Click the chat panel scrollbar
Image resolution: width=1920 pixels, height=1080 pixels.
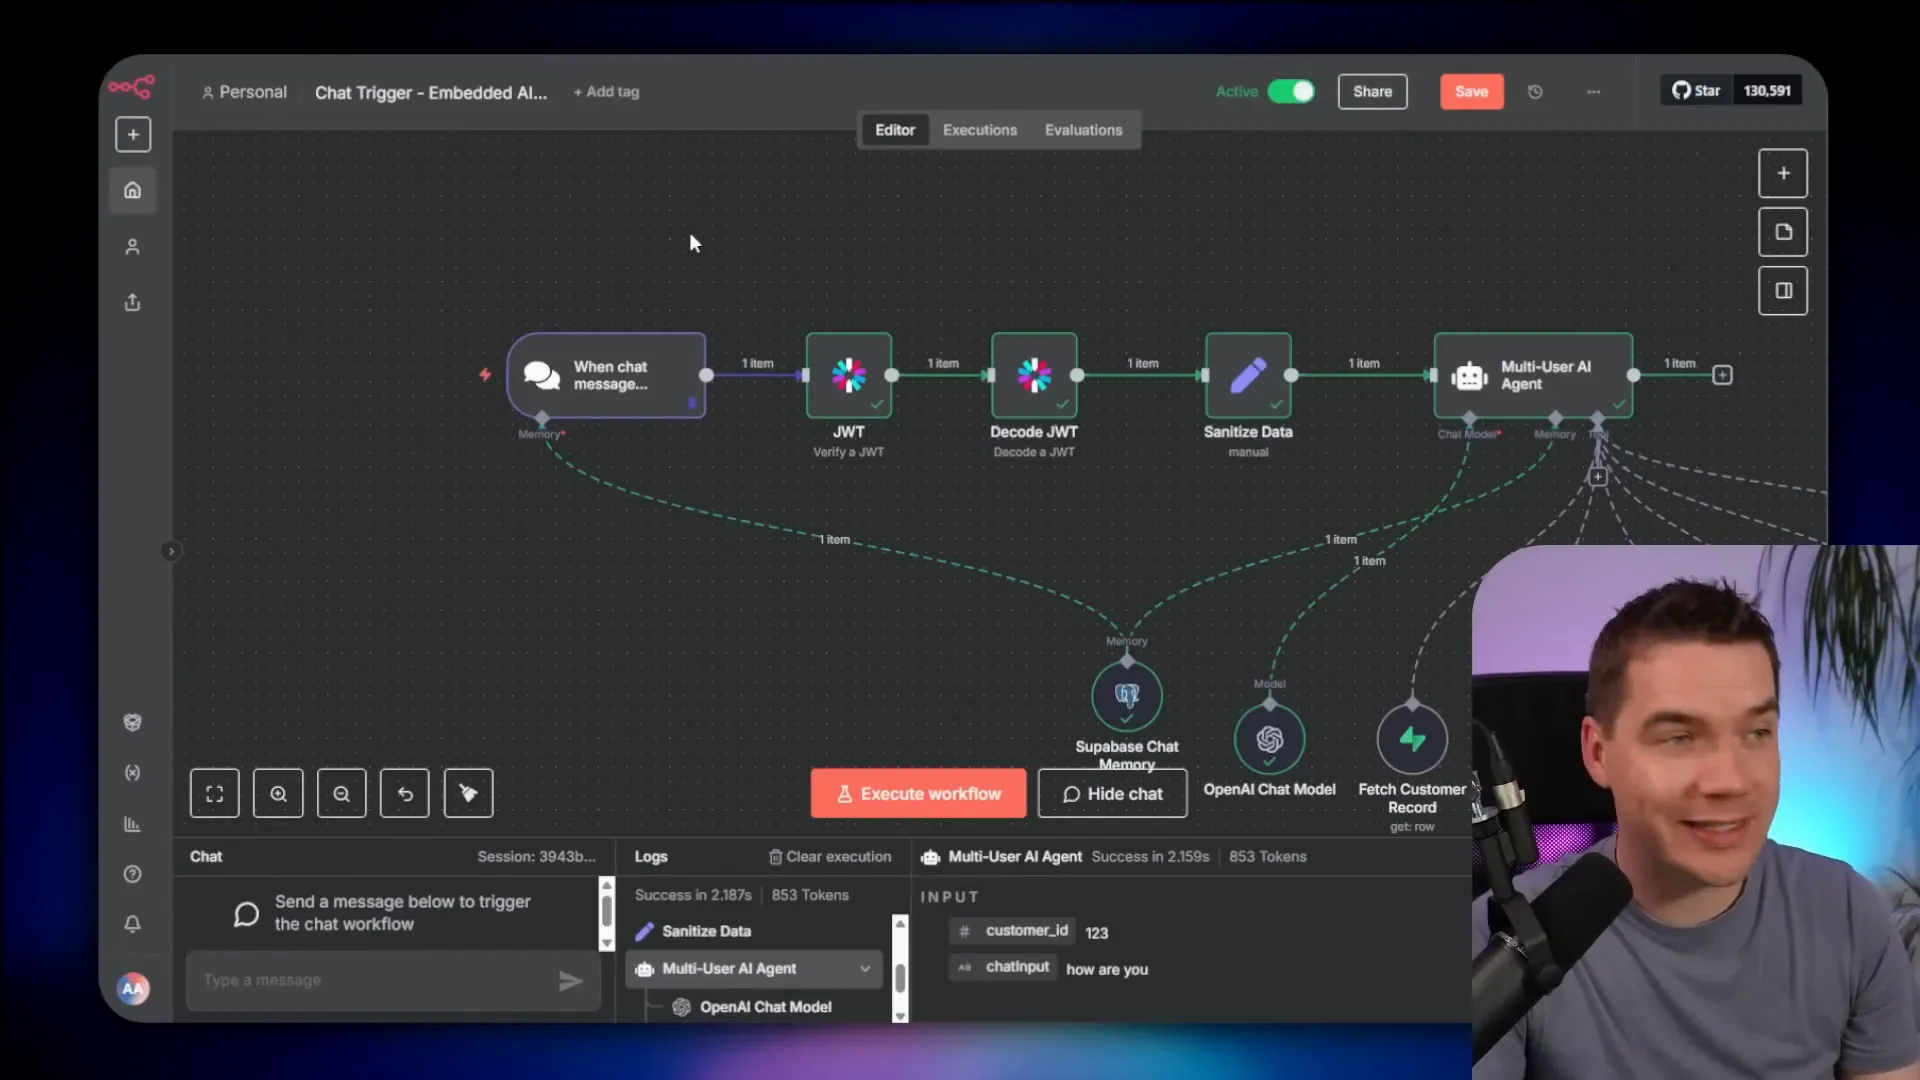606,914
